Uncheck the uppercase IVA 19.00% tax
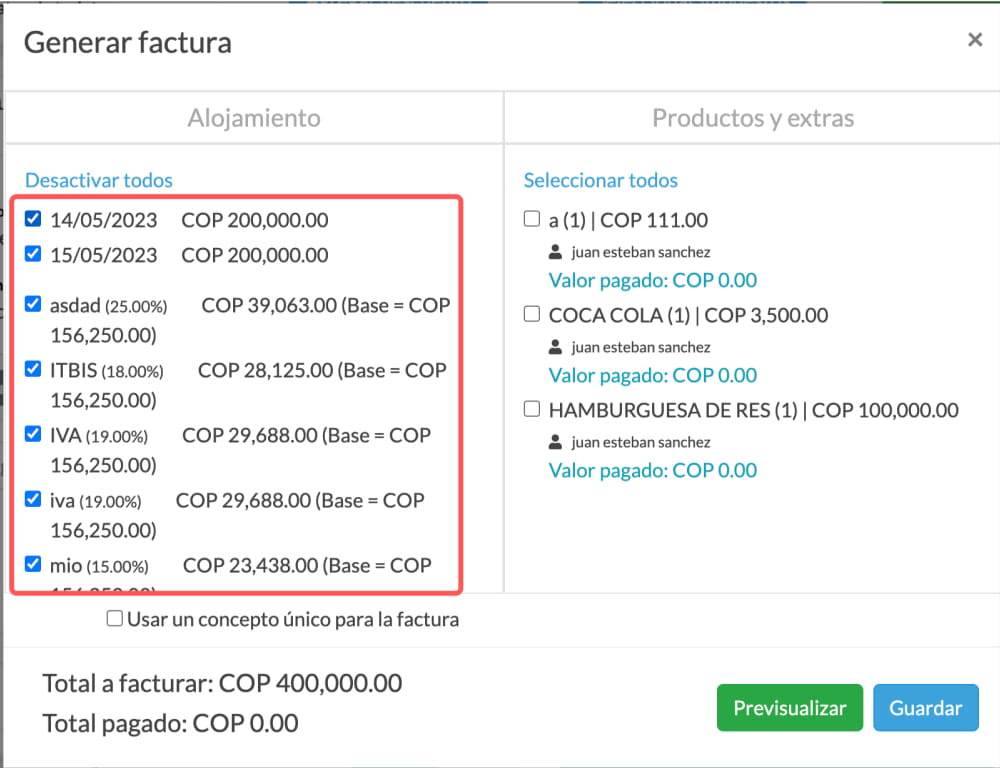This screenshot has width=1000, height=768. coord(33,434)
